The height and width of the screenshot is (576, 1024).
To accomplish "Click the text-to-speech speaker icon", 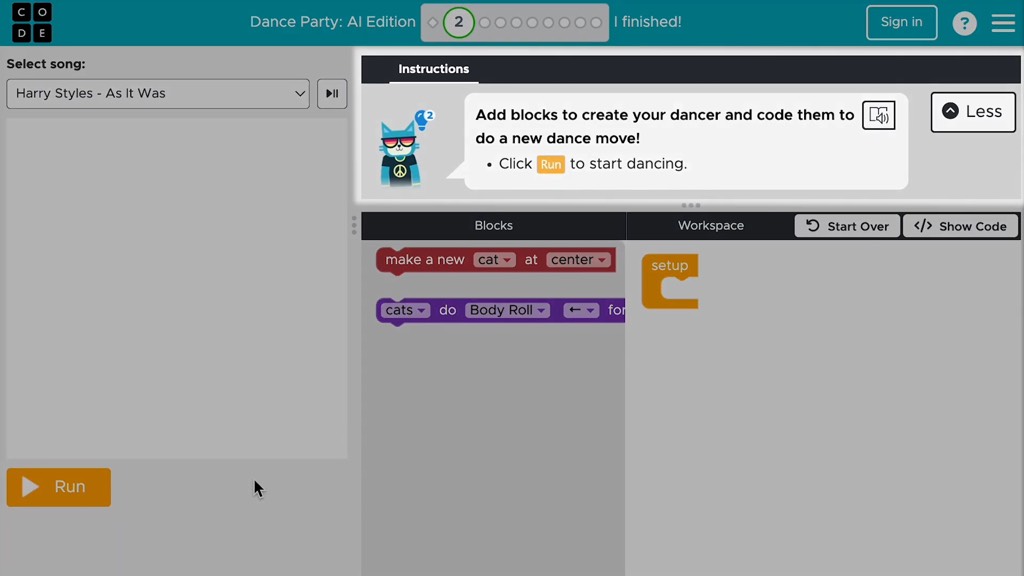I will pyautogui.click(x=878, y=115).
